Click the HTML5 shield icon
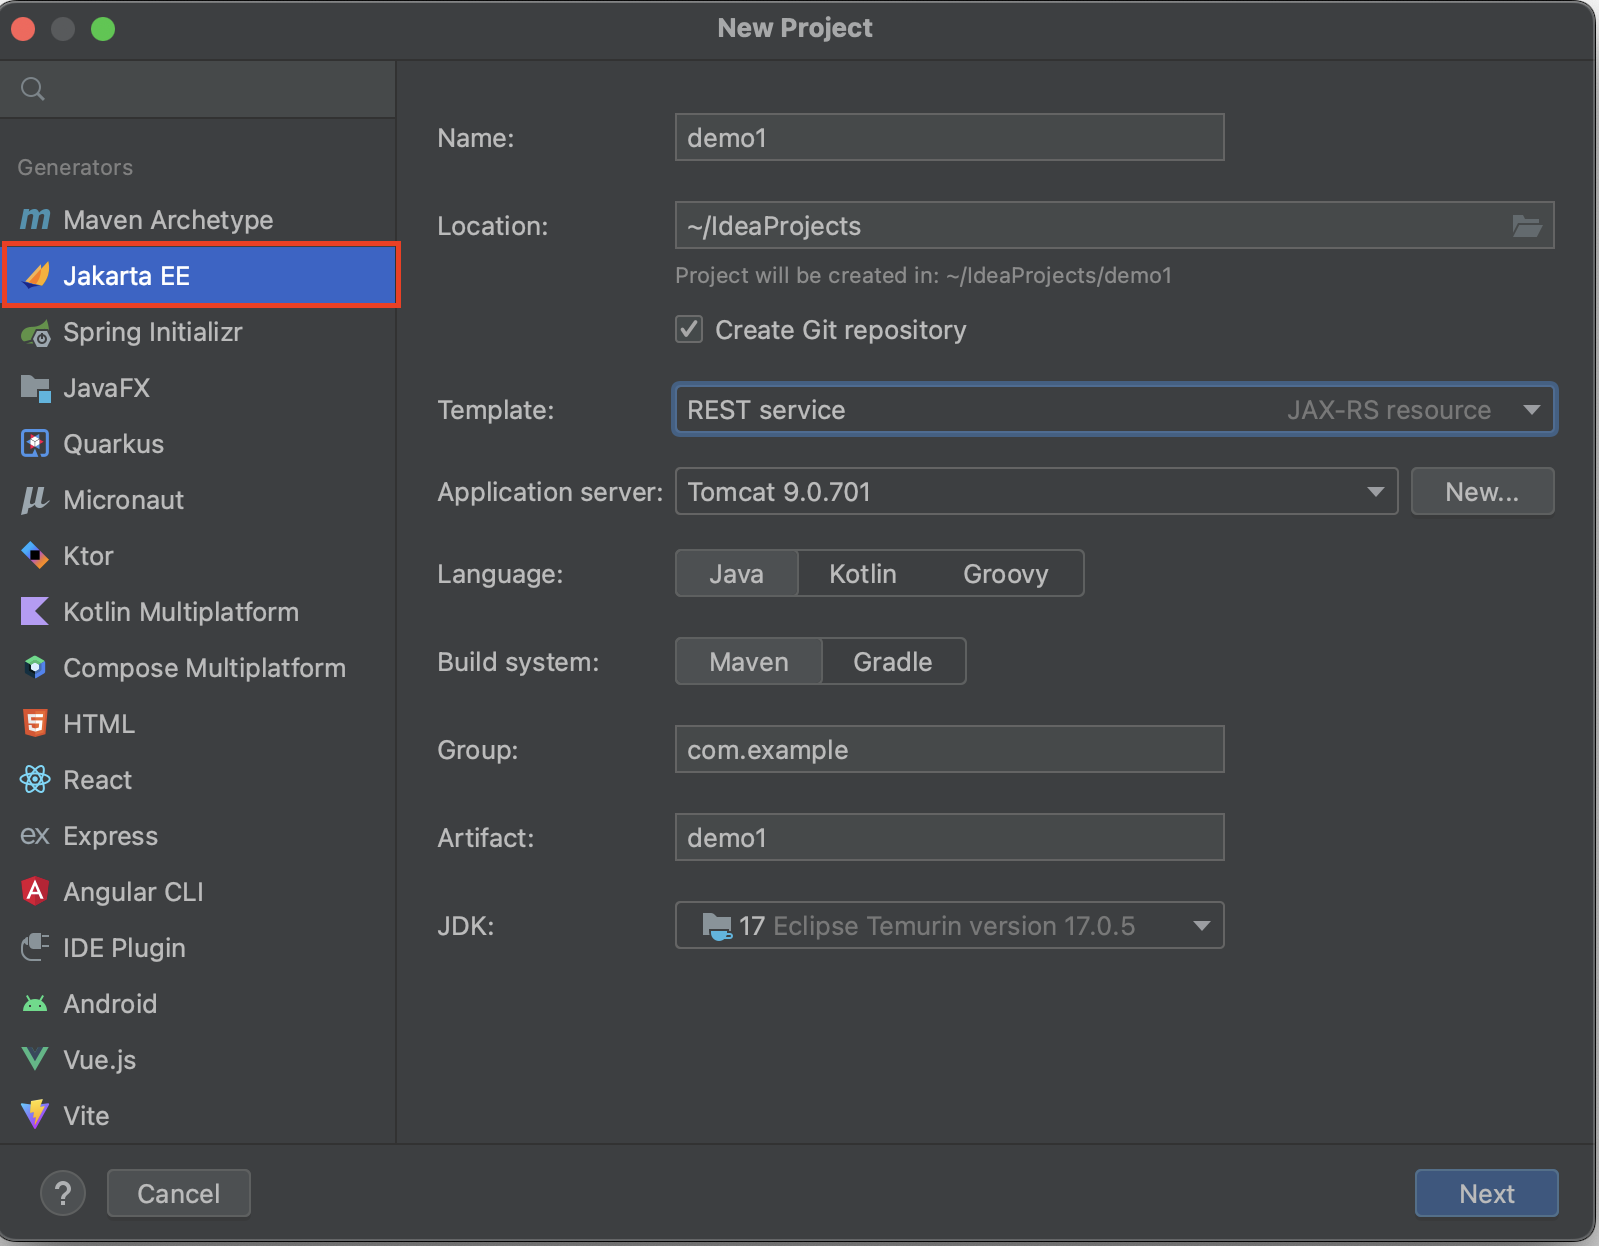Image resolution: width=1599 pixels, height=1246 pixels. point(35,723)
